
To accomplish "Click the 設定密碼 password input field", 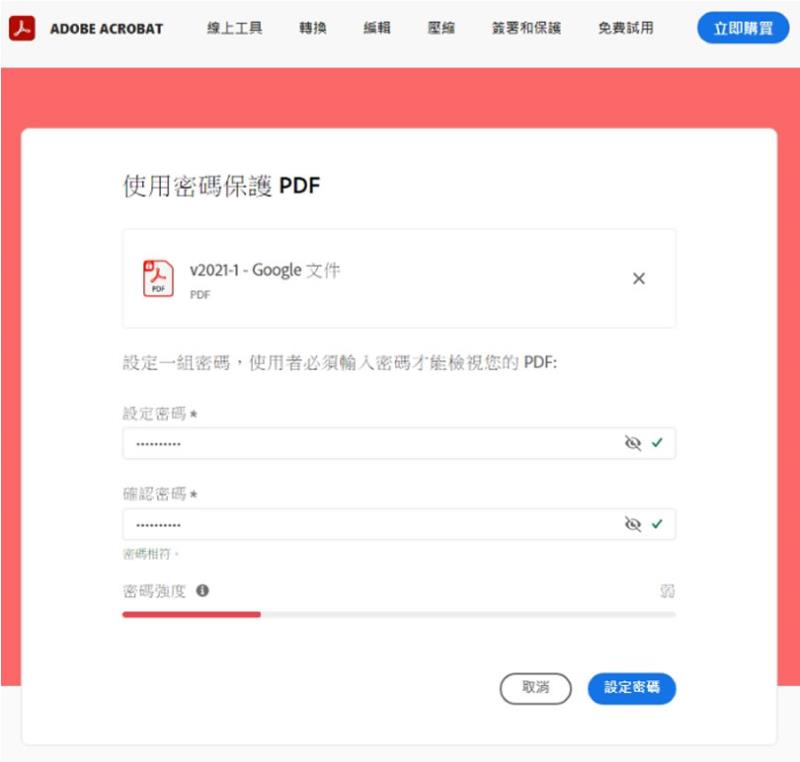I will (x=399, y=443).
